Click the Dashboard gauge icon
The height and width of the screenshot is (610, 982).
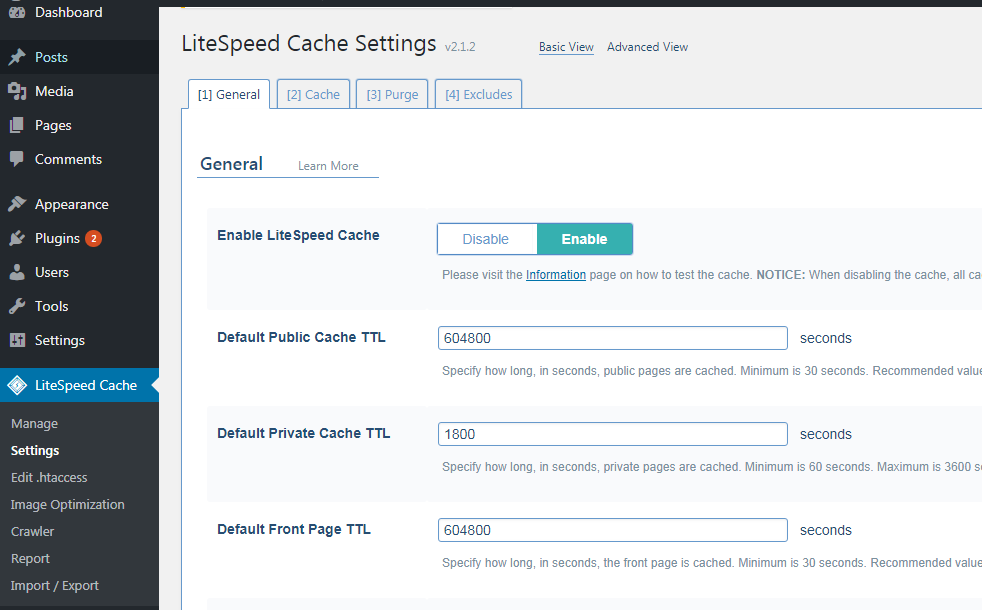[17, 11]
